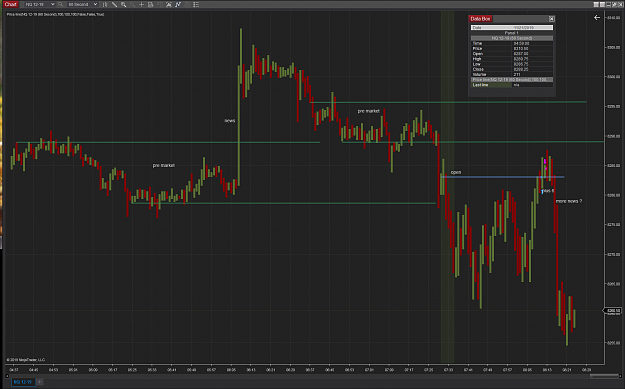The height and width of the screenshot is (389, 625).
Task: Select the NQ 12-19 chart tab
Action: click(x=23, y=382)
